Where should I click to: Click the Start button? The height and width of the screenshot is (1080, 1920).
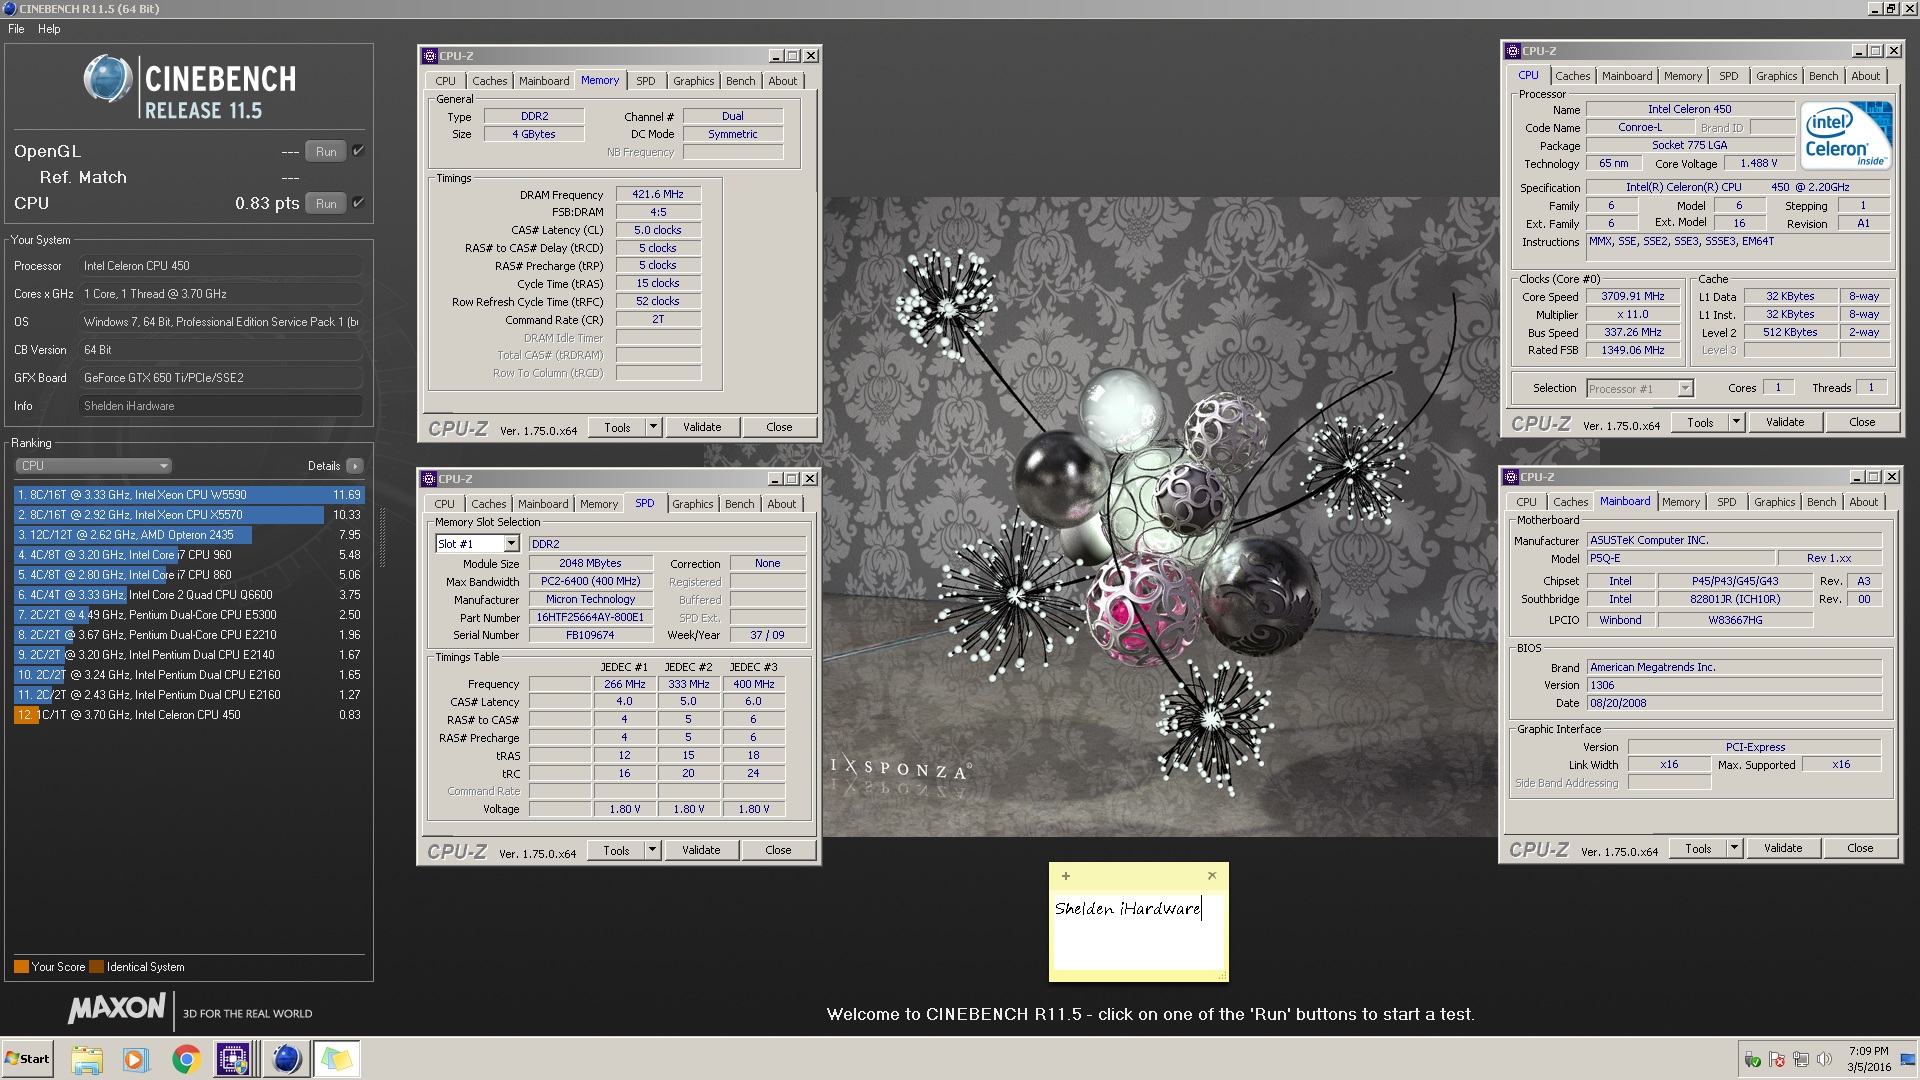(x=27, y=1059)
